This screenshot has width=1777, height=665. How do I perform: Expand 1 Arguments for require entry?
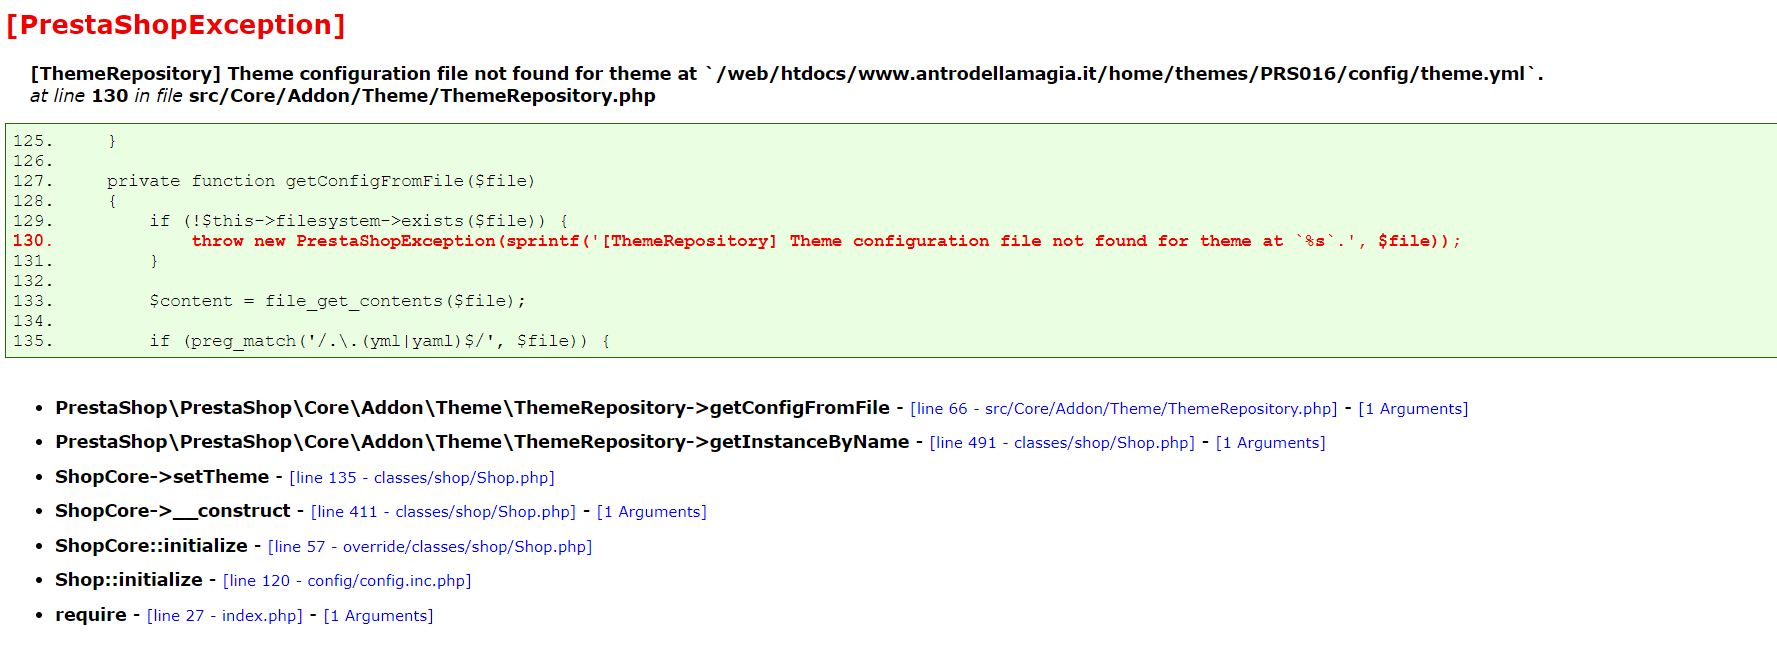click(378, 615)
